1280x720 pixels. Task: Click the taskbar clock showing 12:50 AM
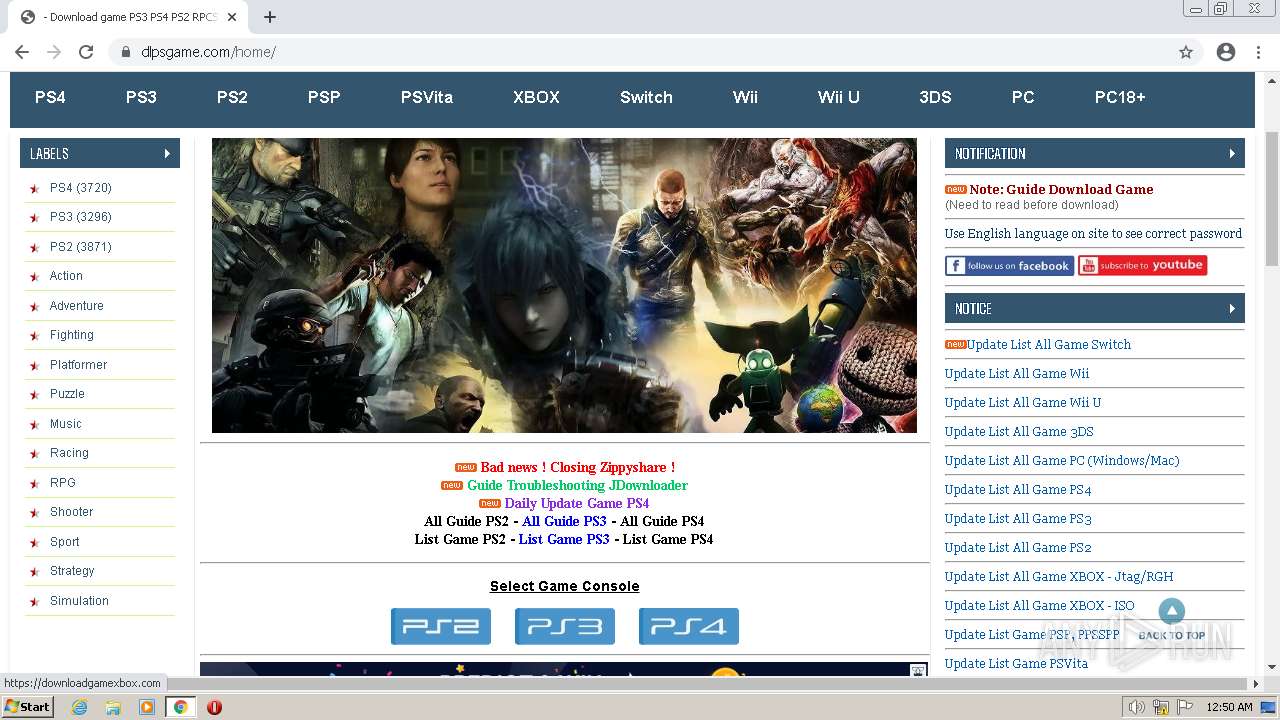pyautogui.click(x=1229, y=707)
